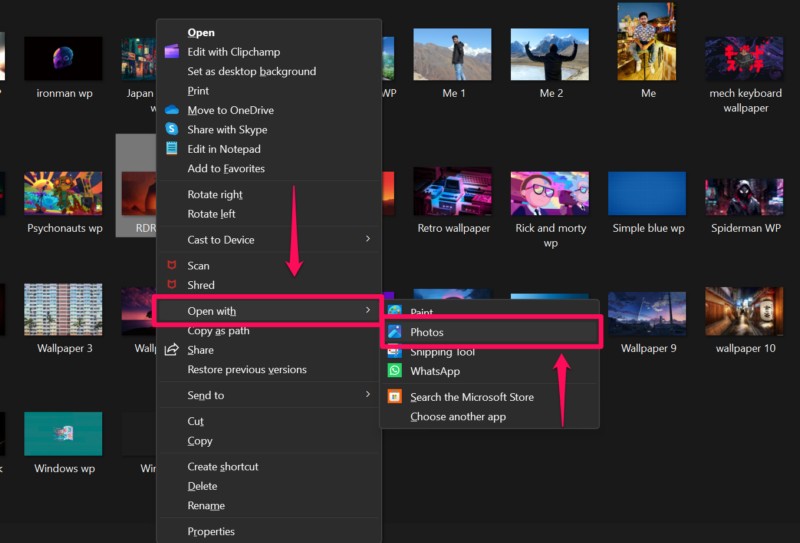Click the Microsoft Store icon

[395, 397]
